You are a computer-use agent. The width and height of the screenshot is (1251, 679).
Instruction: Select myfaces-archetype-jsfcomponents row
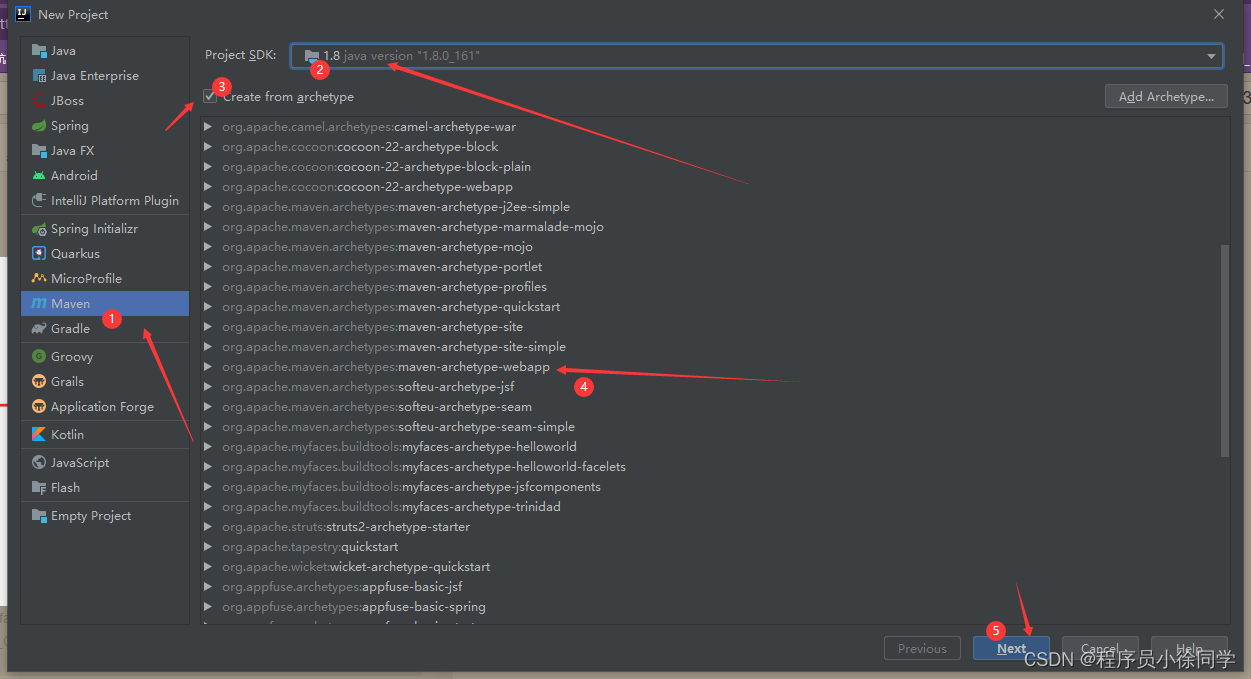pos(709,487)
